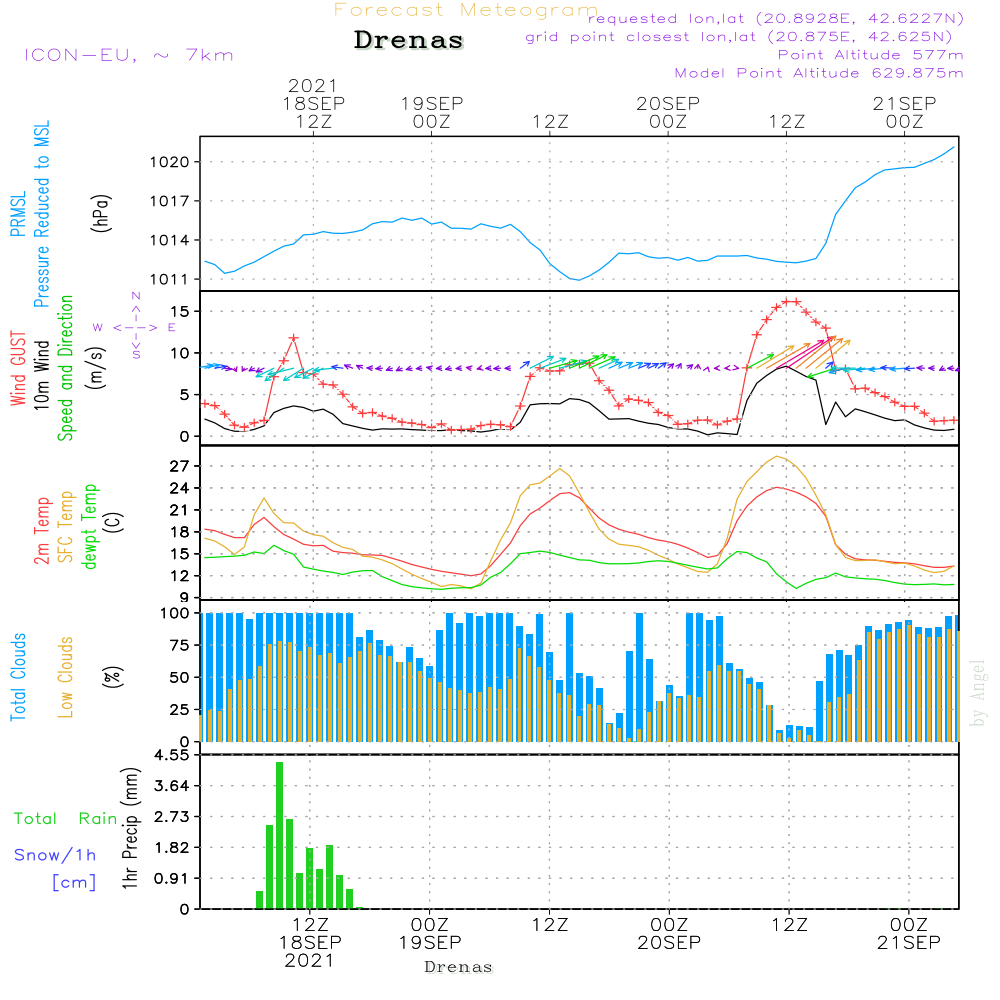Click the orange 'SFC Temp' label
Image resolution: width=1000 pixels, height=1000 pixels.
66,527
